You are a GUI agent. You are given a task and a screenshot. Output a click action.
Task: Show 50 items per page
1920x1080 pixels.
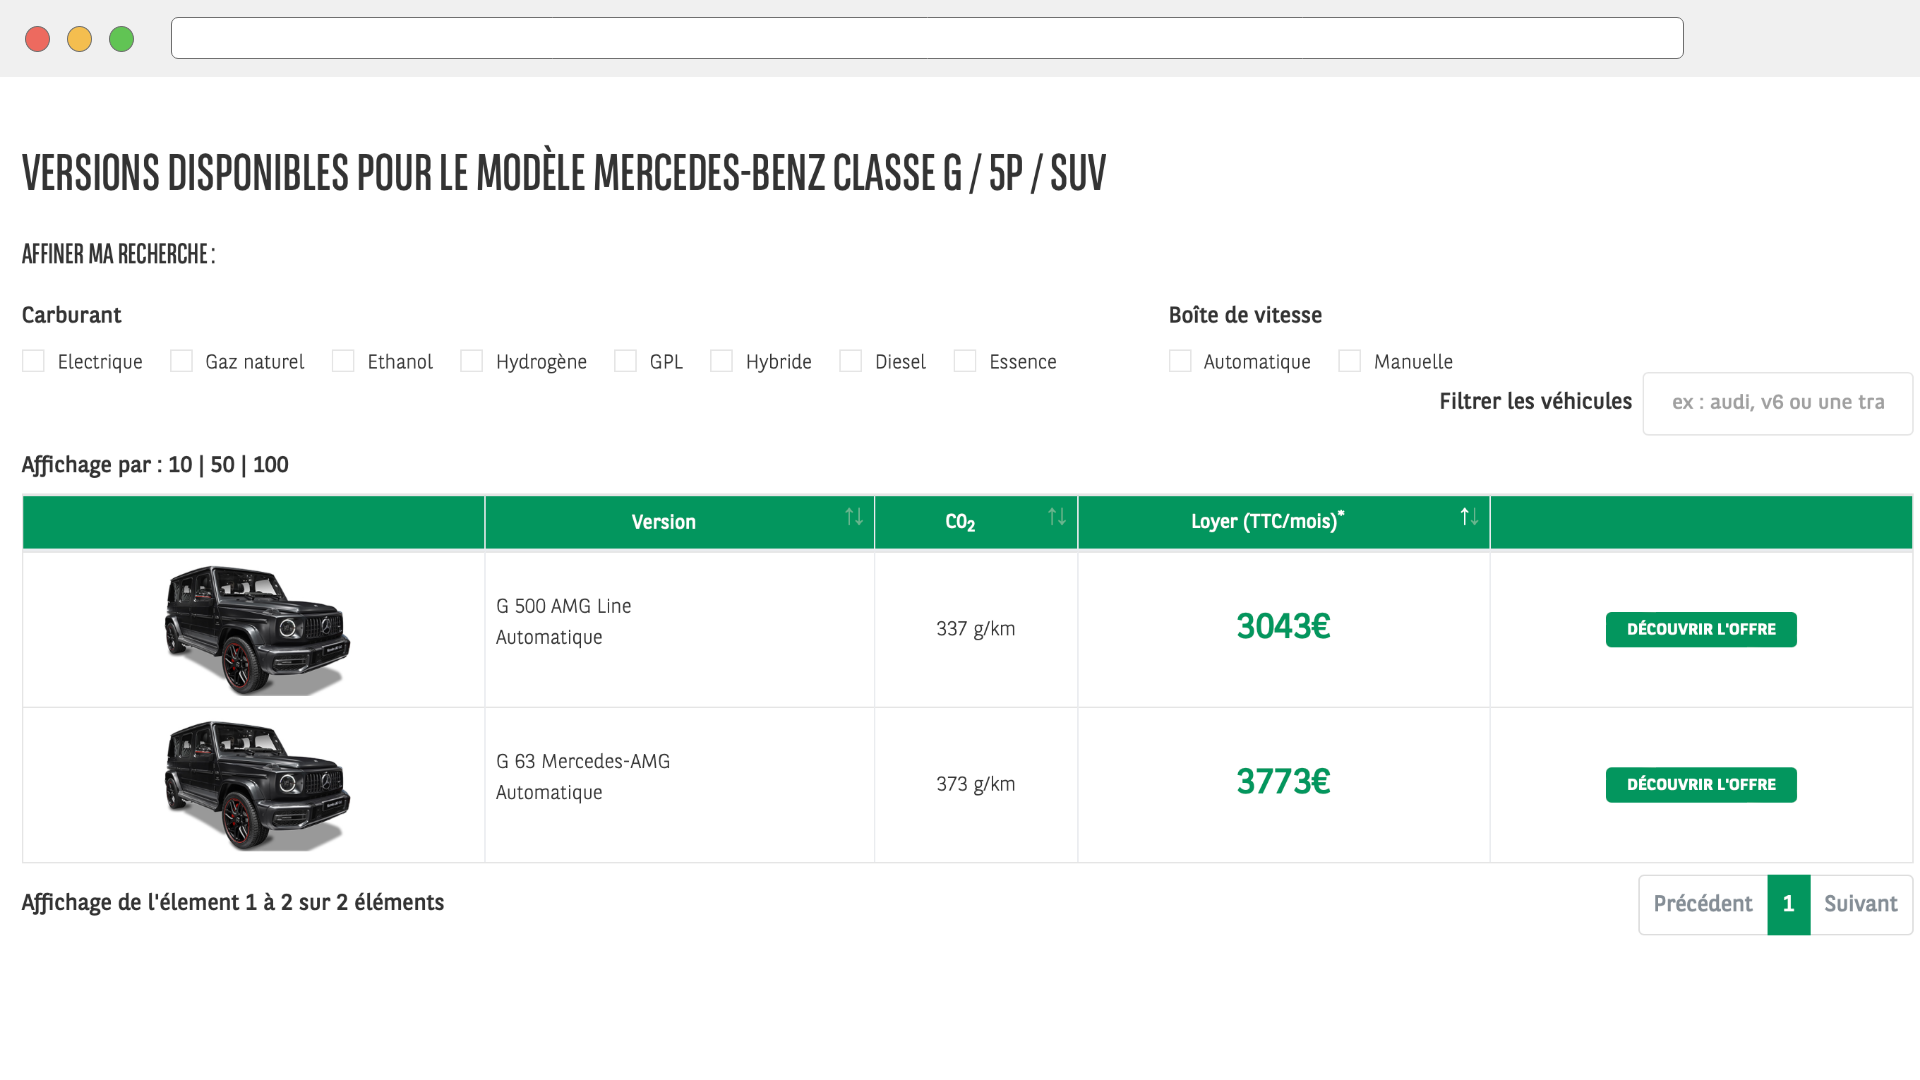point(222,465)
